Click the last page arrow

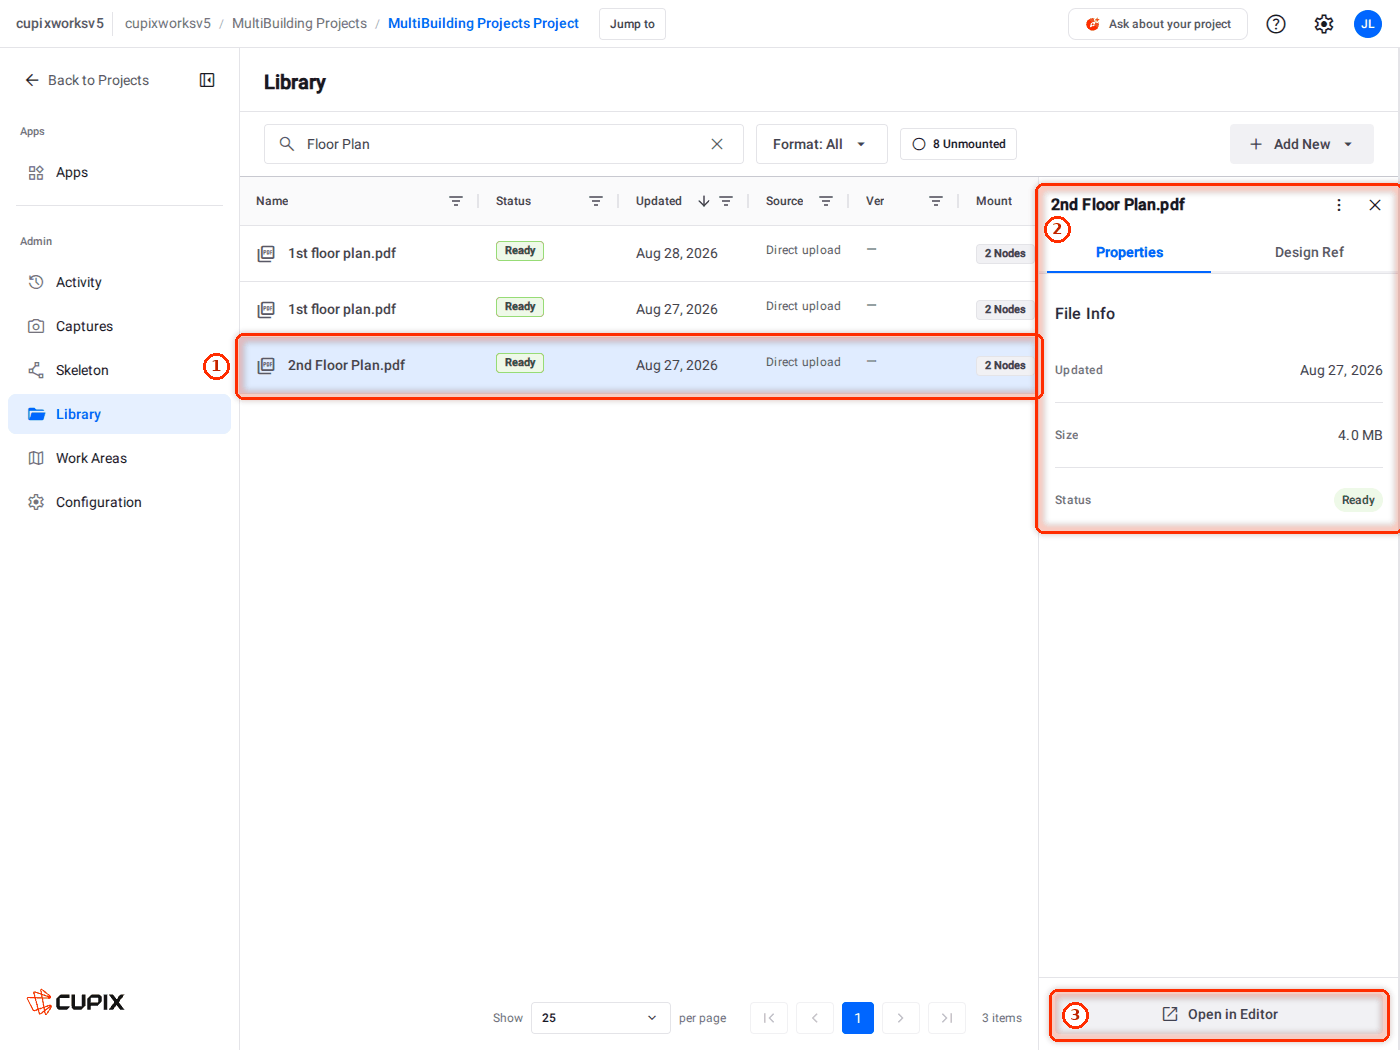point(947,1018)
